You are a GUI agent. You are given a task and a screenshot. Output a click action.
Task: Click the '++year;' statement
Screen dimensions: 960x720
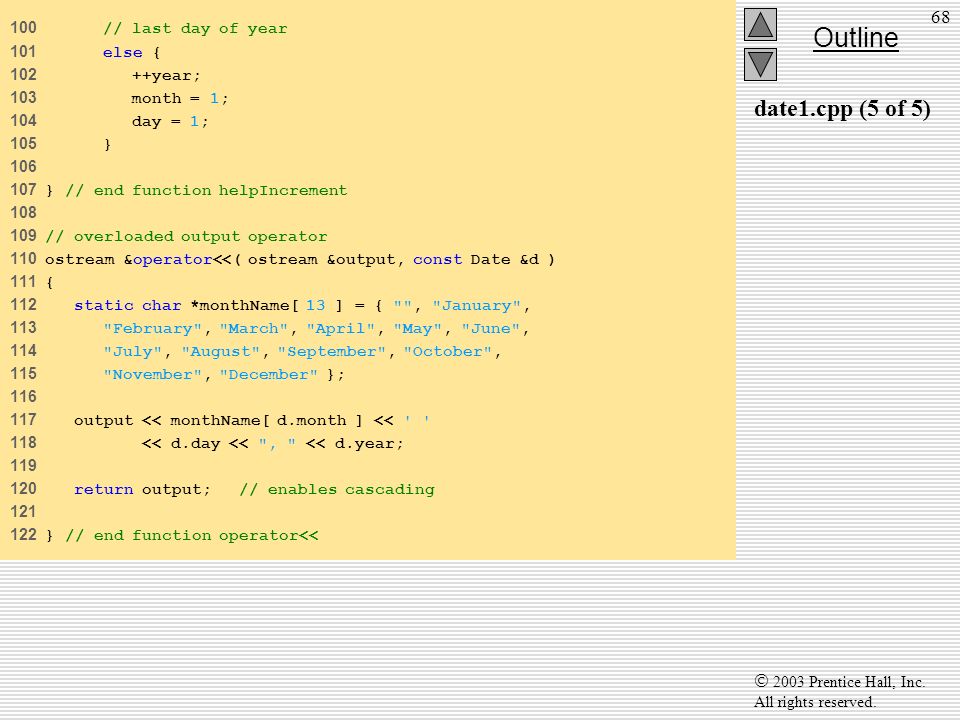tap(166, 75)
